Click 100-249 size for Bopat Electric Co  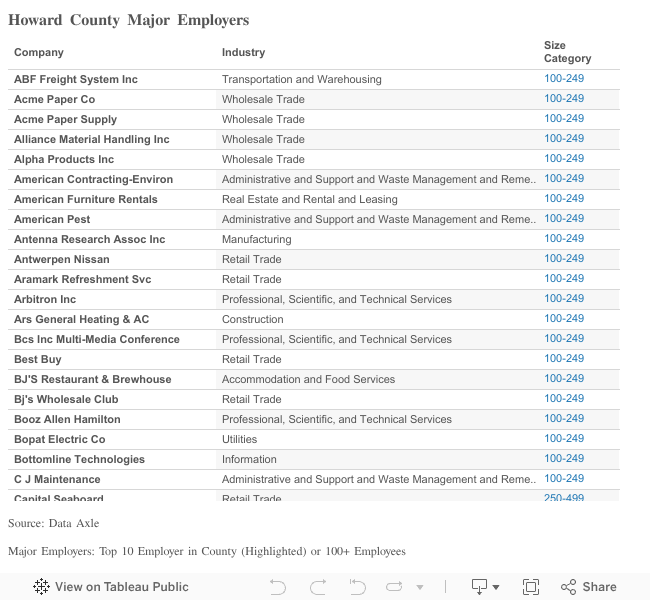564,438
